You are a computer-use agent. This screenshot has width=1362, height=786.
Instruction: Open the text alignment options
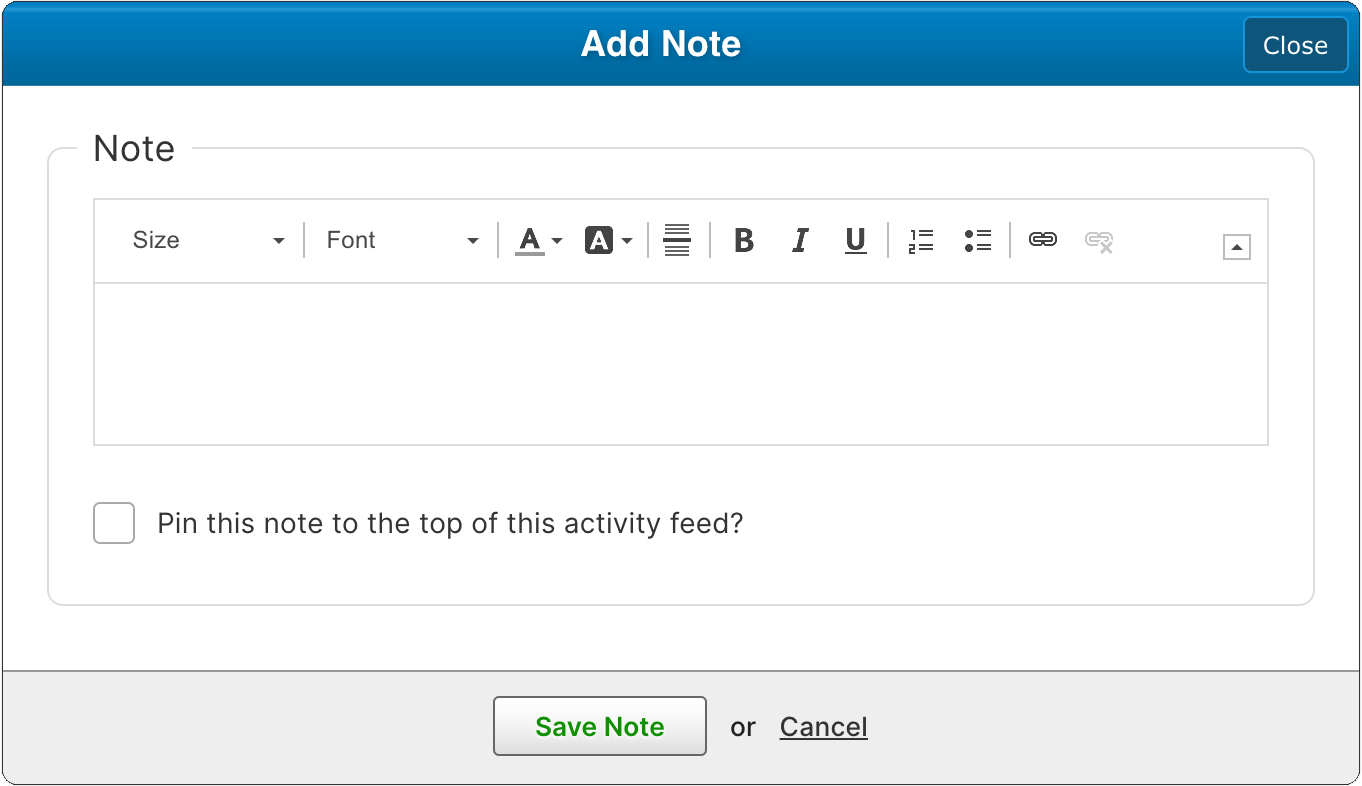(x=677, y=240)
